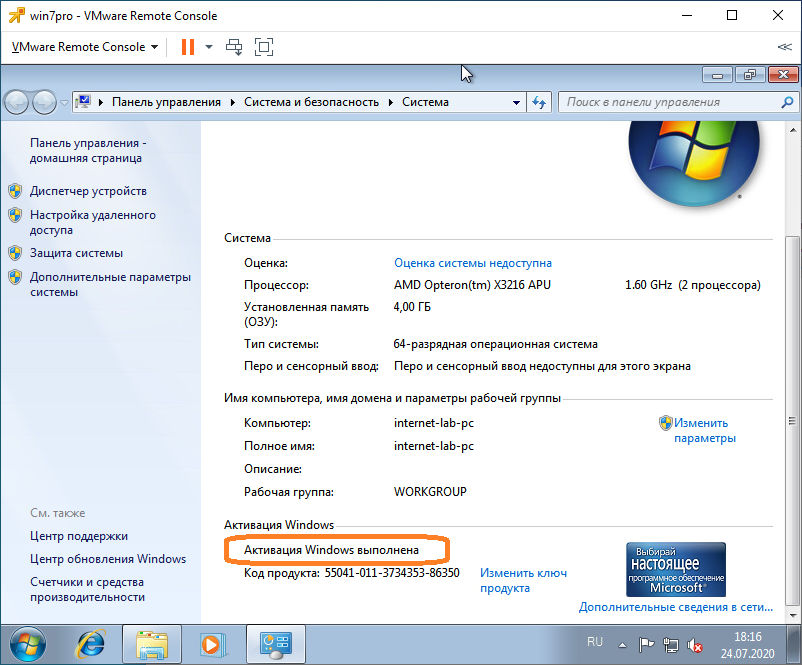This screenshot has width=802, height=665.
Task: Expand arrow after Система и безопасность
Action: [391, 102]
